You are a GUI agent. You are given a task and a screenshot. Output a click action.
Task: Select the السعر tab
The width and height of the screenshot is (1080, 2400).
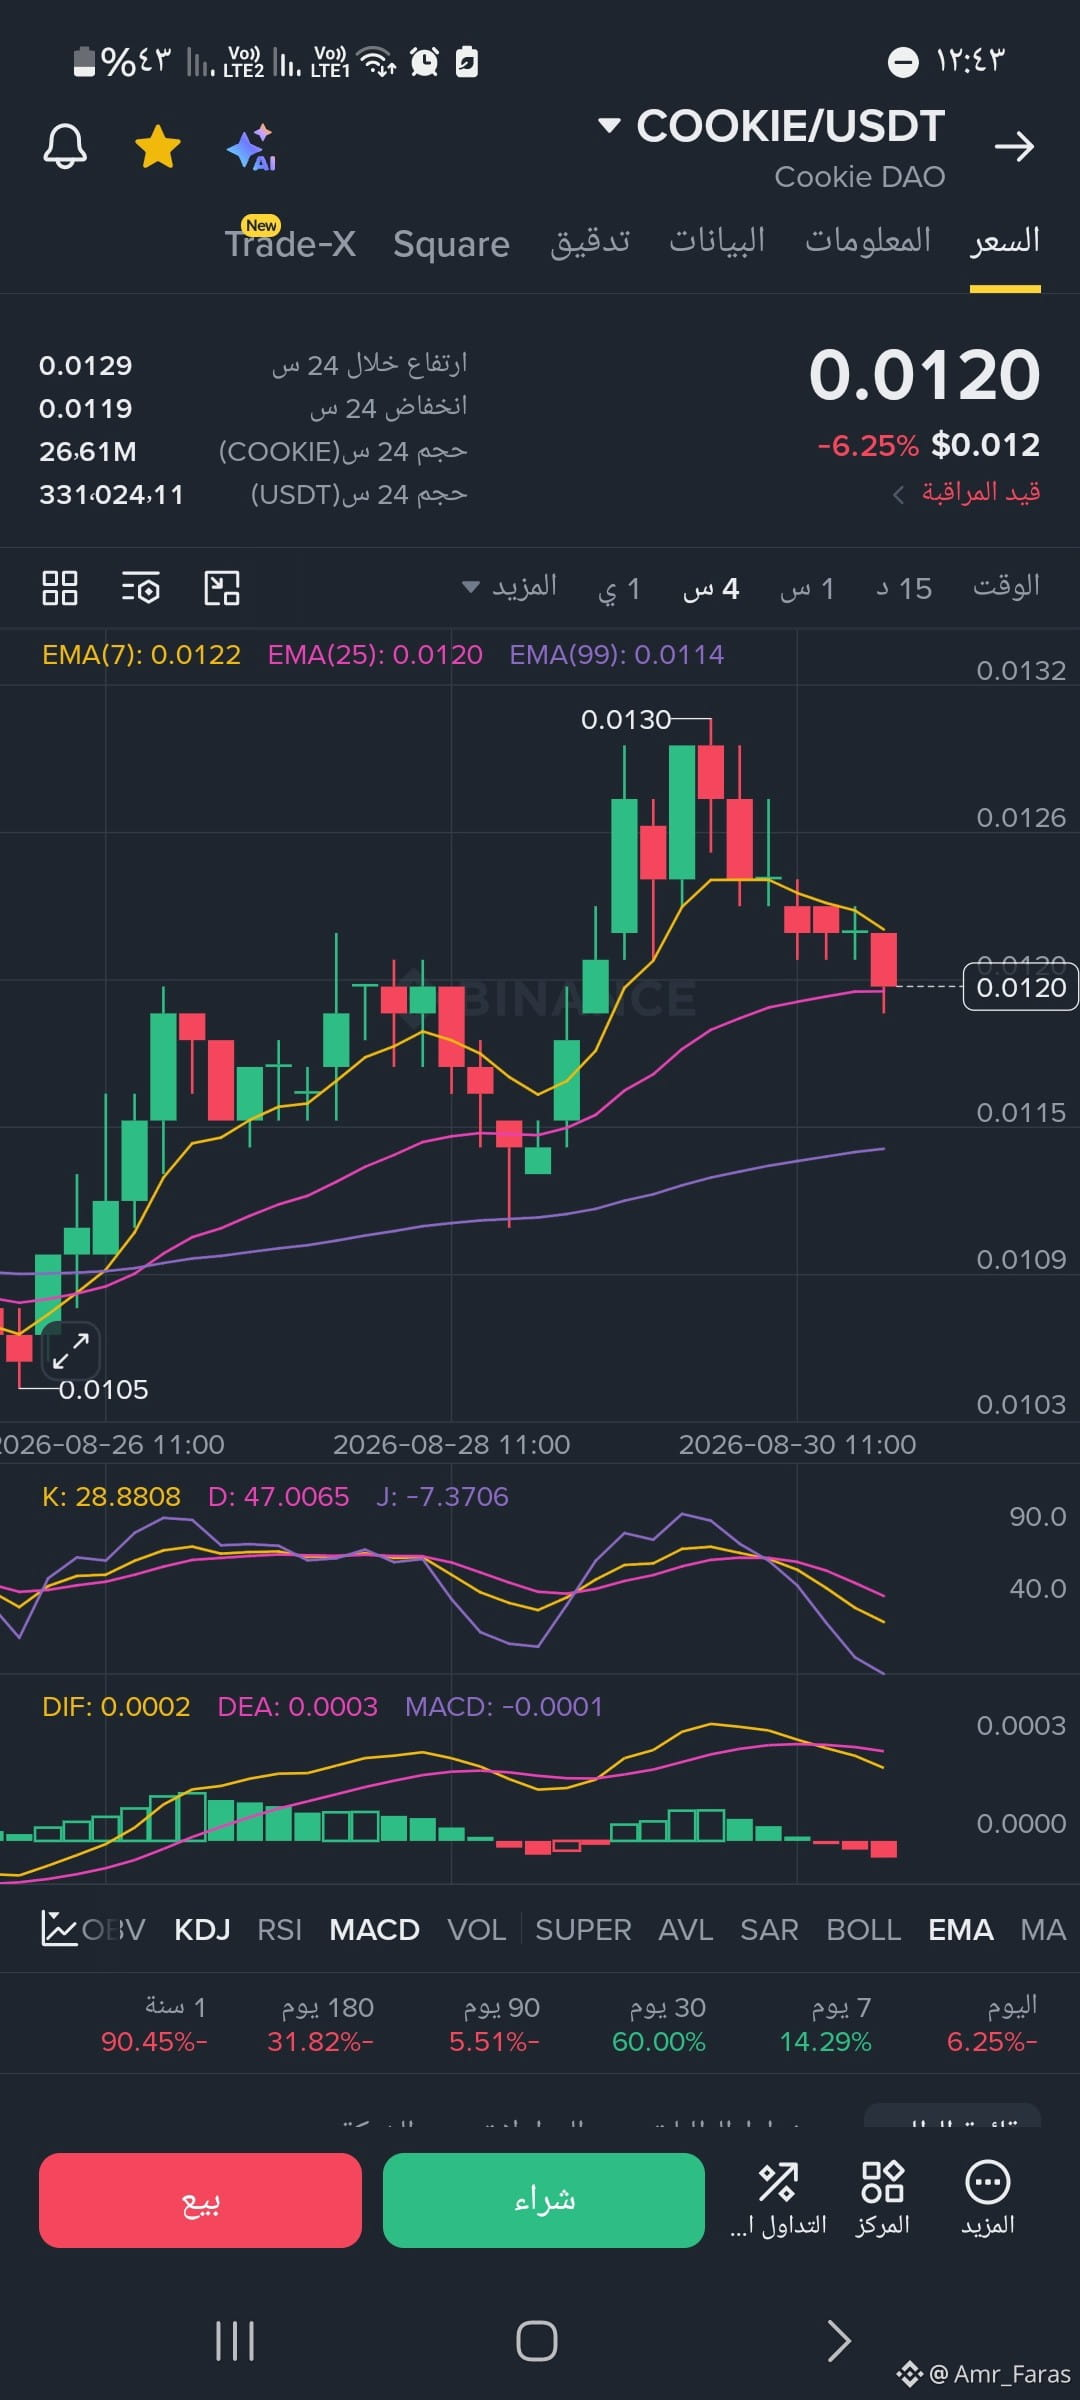click(1005, 241)
